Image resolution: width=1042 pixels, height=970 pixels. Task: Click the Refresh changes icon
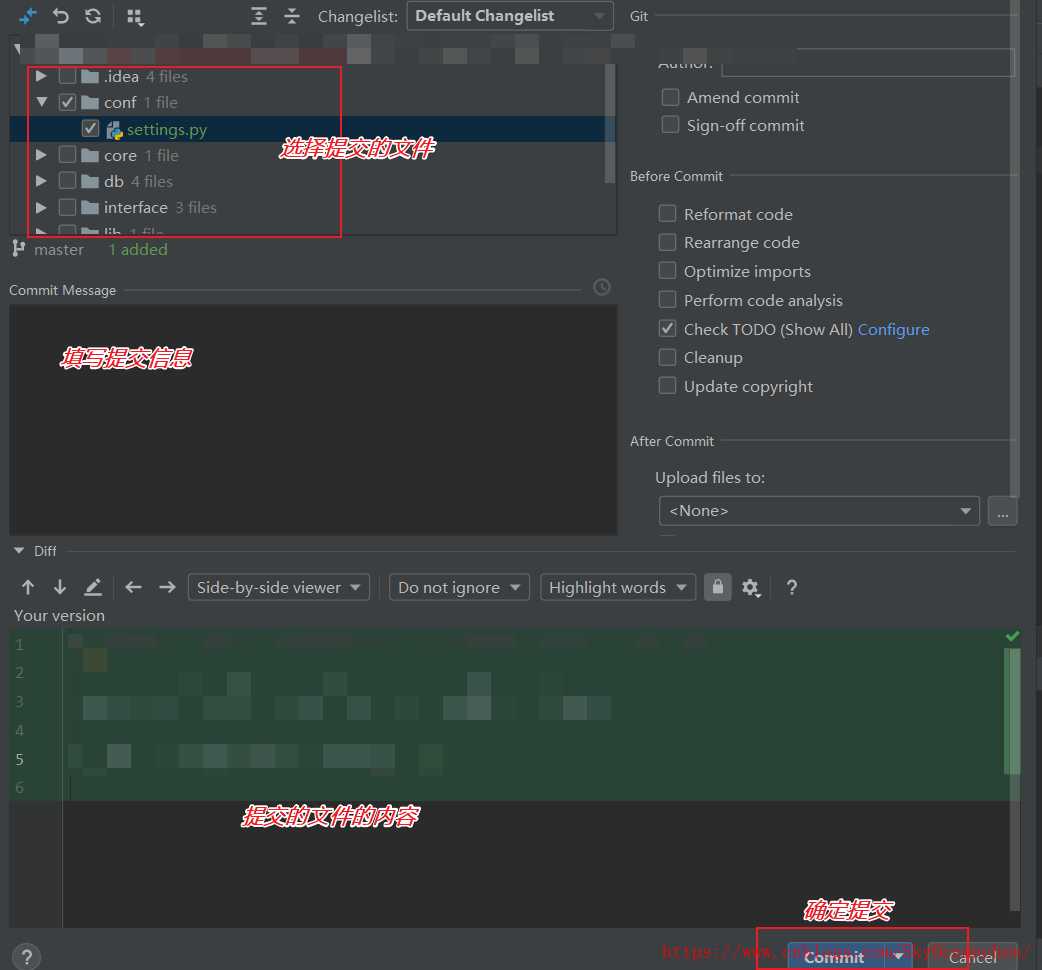93,16
